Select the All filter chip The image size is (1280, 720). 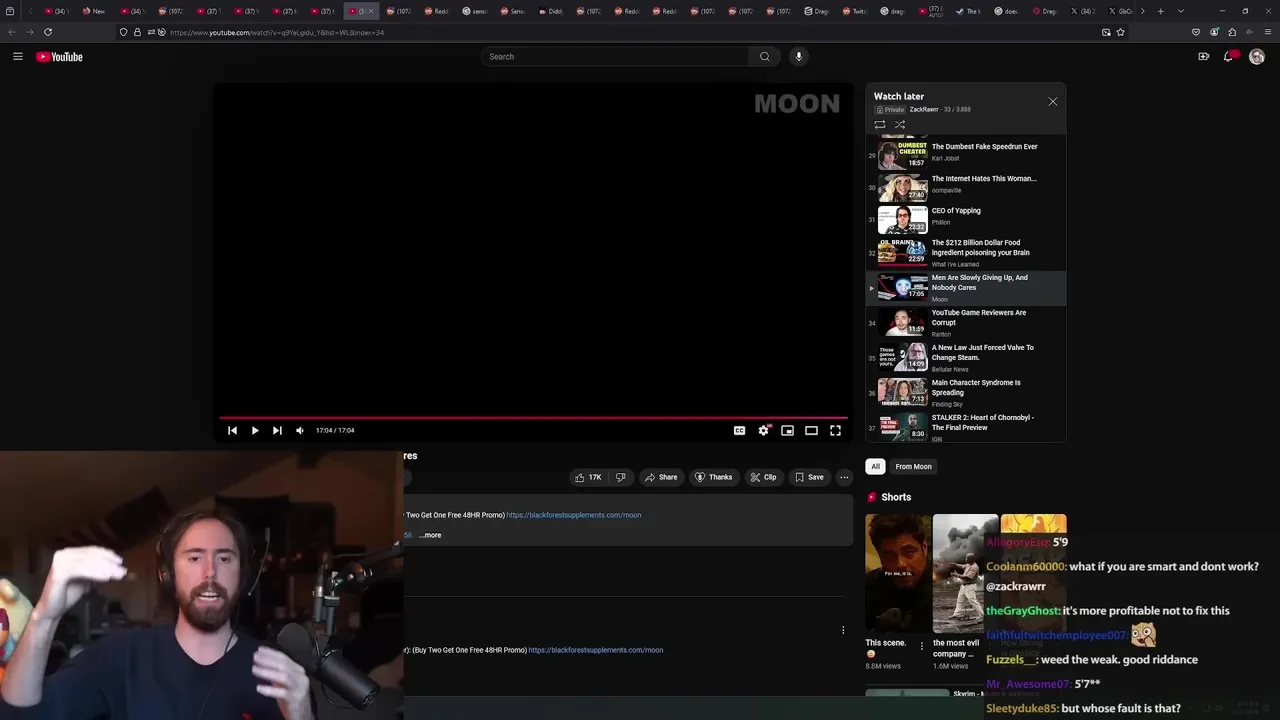click(875, 466)
